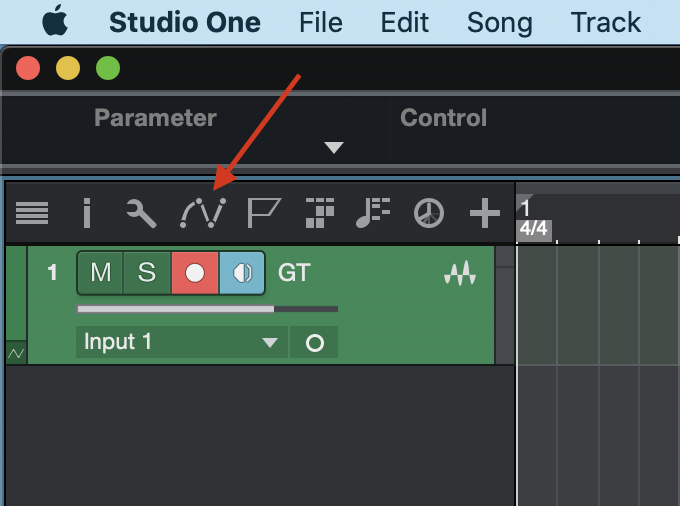
Task: Open the Track menu
Action: pos(606,22)
